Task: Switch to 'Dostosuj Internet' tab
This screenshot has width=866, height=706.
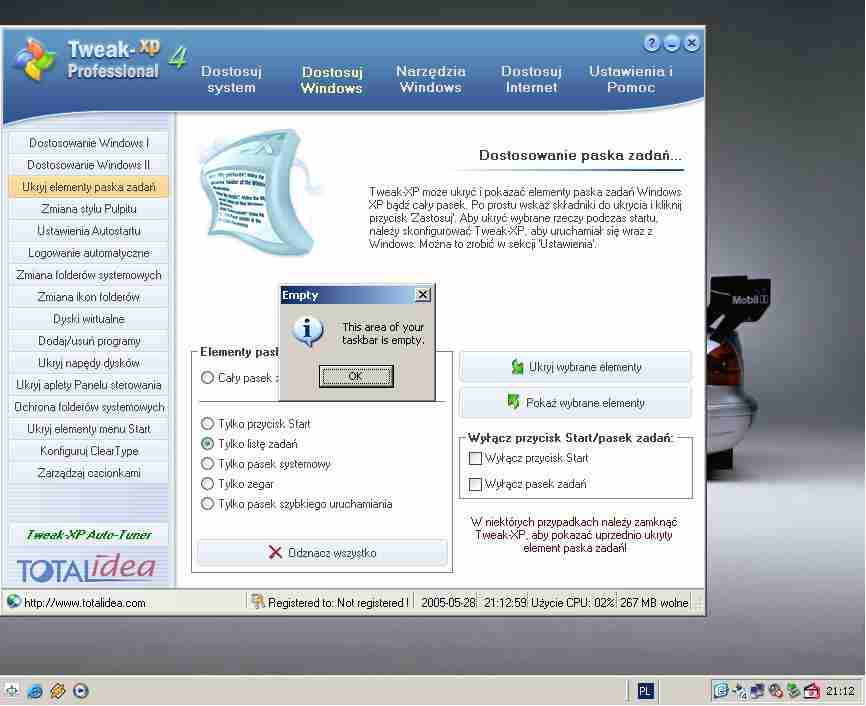Action: coord(531,80)
